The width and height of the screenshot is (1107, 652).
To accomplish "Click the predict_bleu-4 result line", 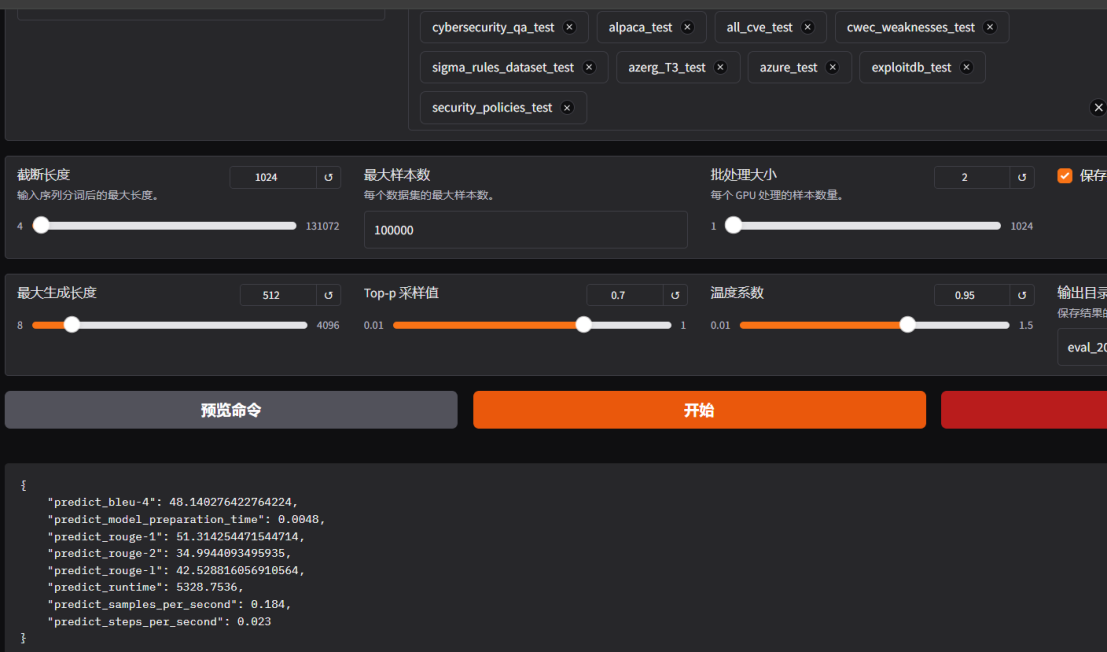I will tap(173, 502).
